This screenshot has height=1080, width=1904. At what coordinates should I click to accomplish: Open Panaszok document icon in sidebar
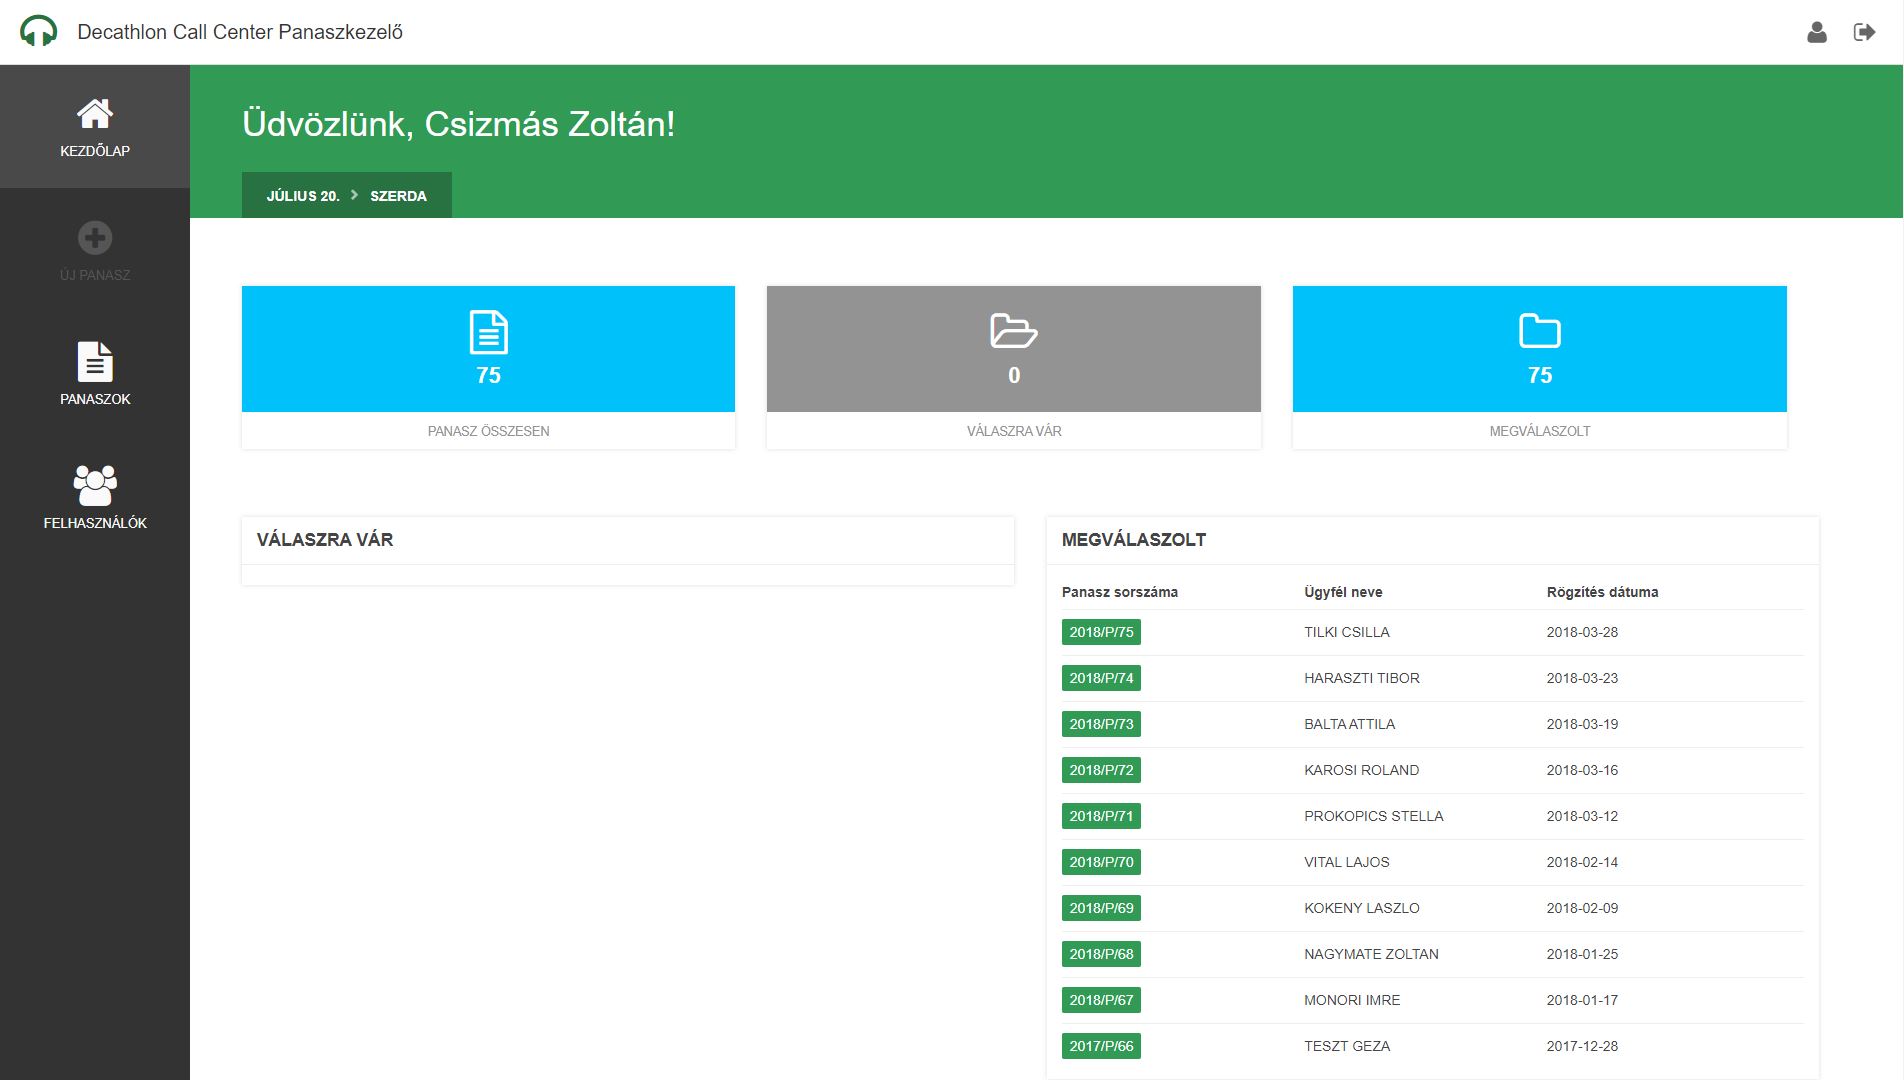pos(95,362)
